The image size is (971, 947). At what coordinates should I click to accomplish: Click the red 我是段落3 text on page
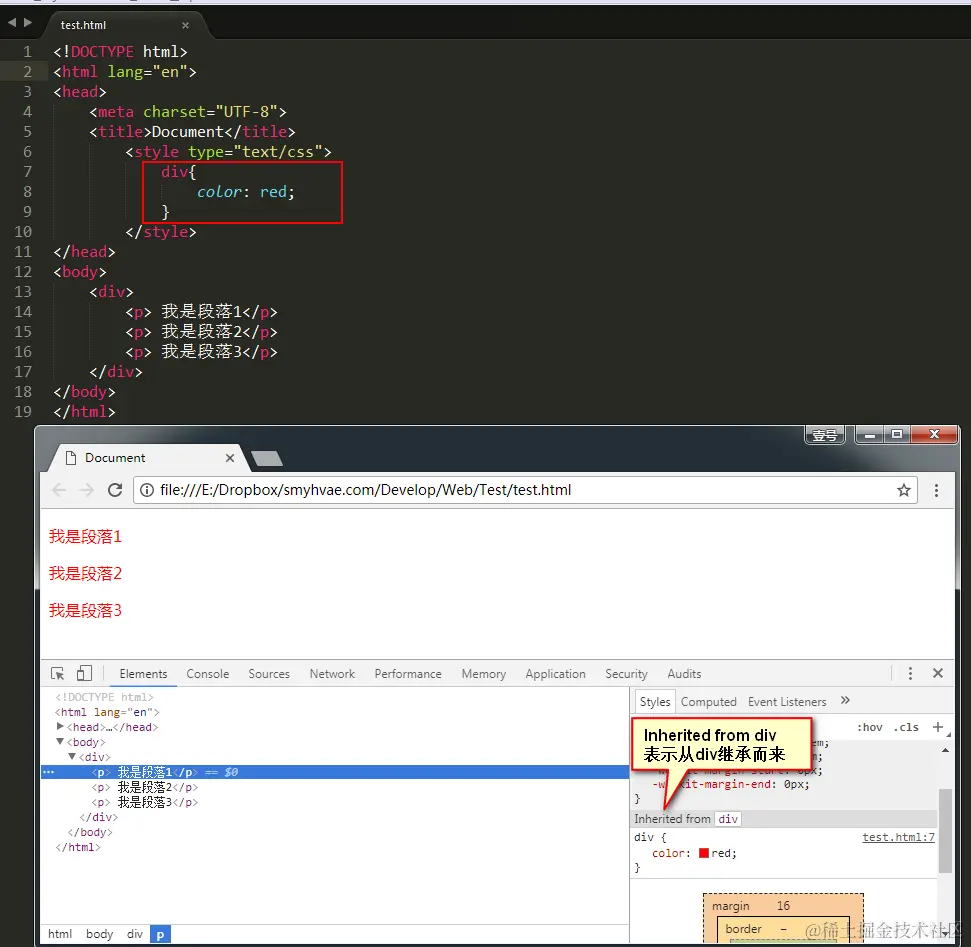pos(85,611)
